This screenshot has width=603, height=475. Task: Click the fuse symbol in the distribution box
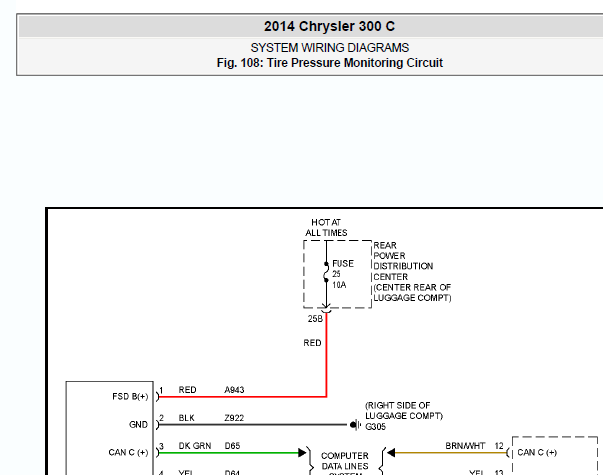(326, 272)
